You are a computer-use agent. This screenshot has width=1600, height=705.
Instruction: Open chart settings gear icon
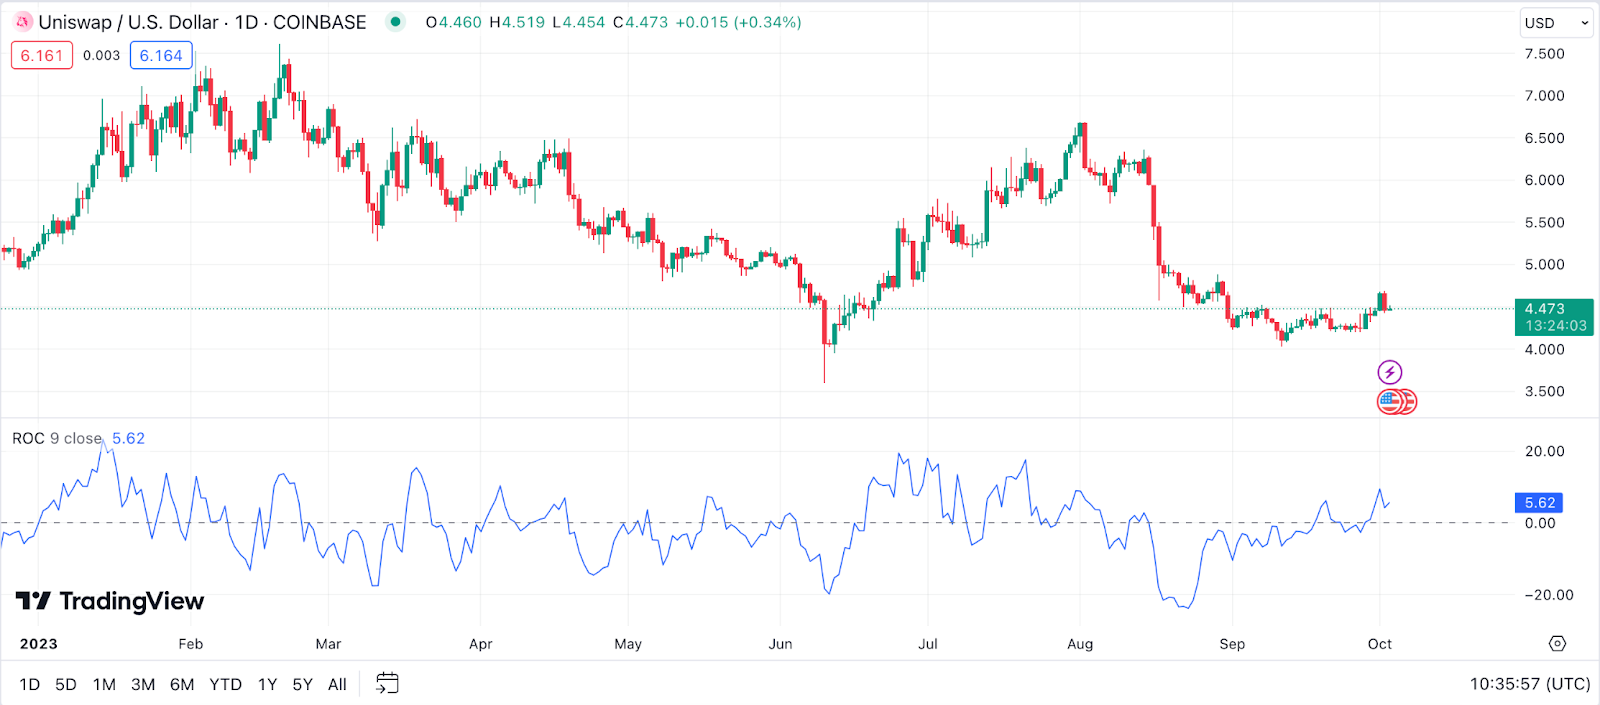[x=1557, y=644]
